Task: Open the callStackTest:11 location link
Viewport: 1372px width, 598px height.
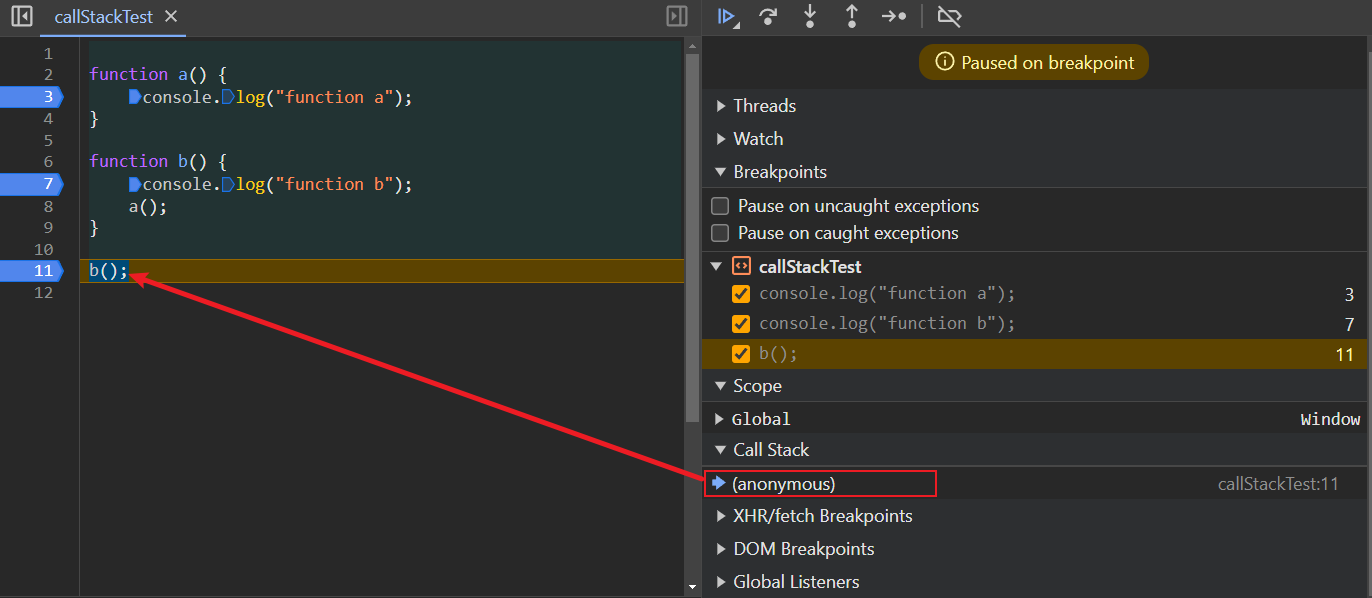Action: coord(1277,484)
